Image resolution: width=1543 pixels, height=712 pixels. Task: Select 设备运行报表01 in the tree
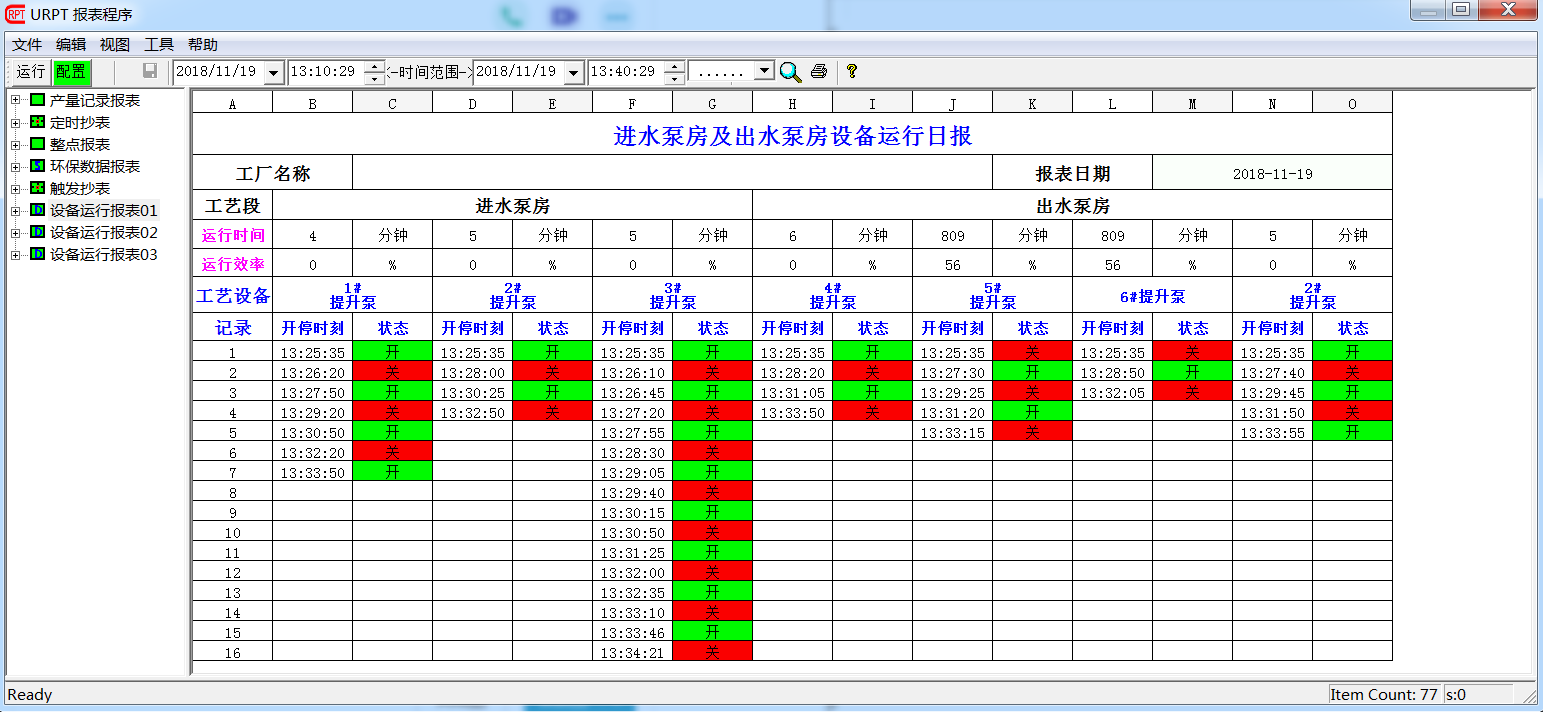(103, 210)
